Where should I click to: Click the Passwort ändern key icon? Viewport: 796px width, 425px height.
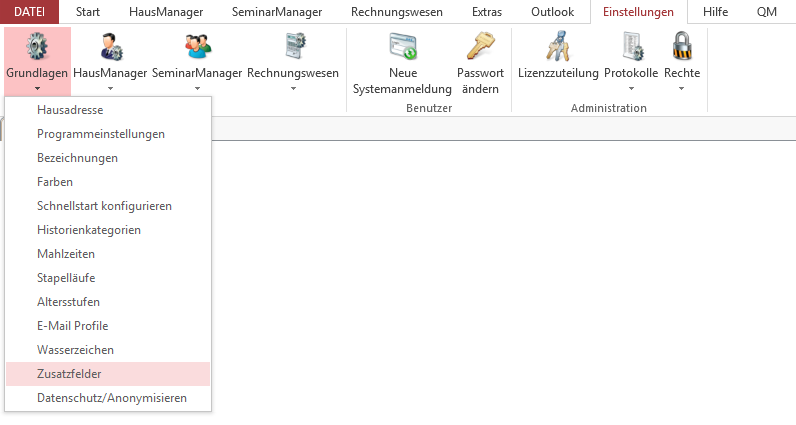pyautogui.click(x=480, y=47)
